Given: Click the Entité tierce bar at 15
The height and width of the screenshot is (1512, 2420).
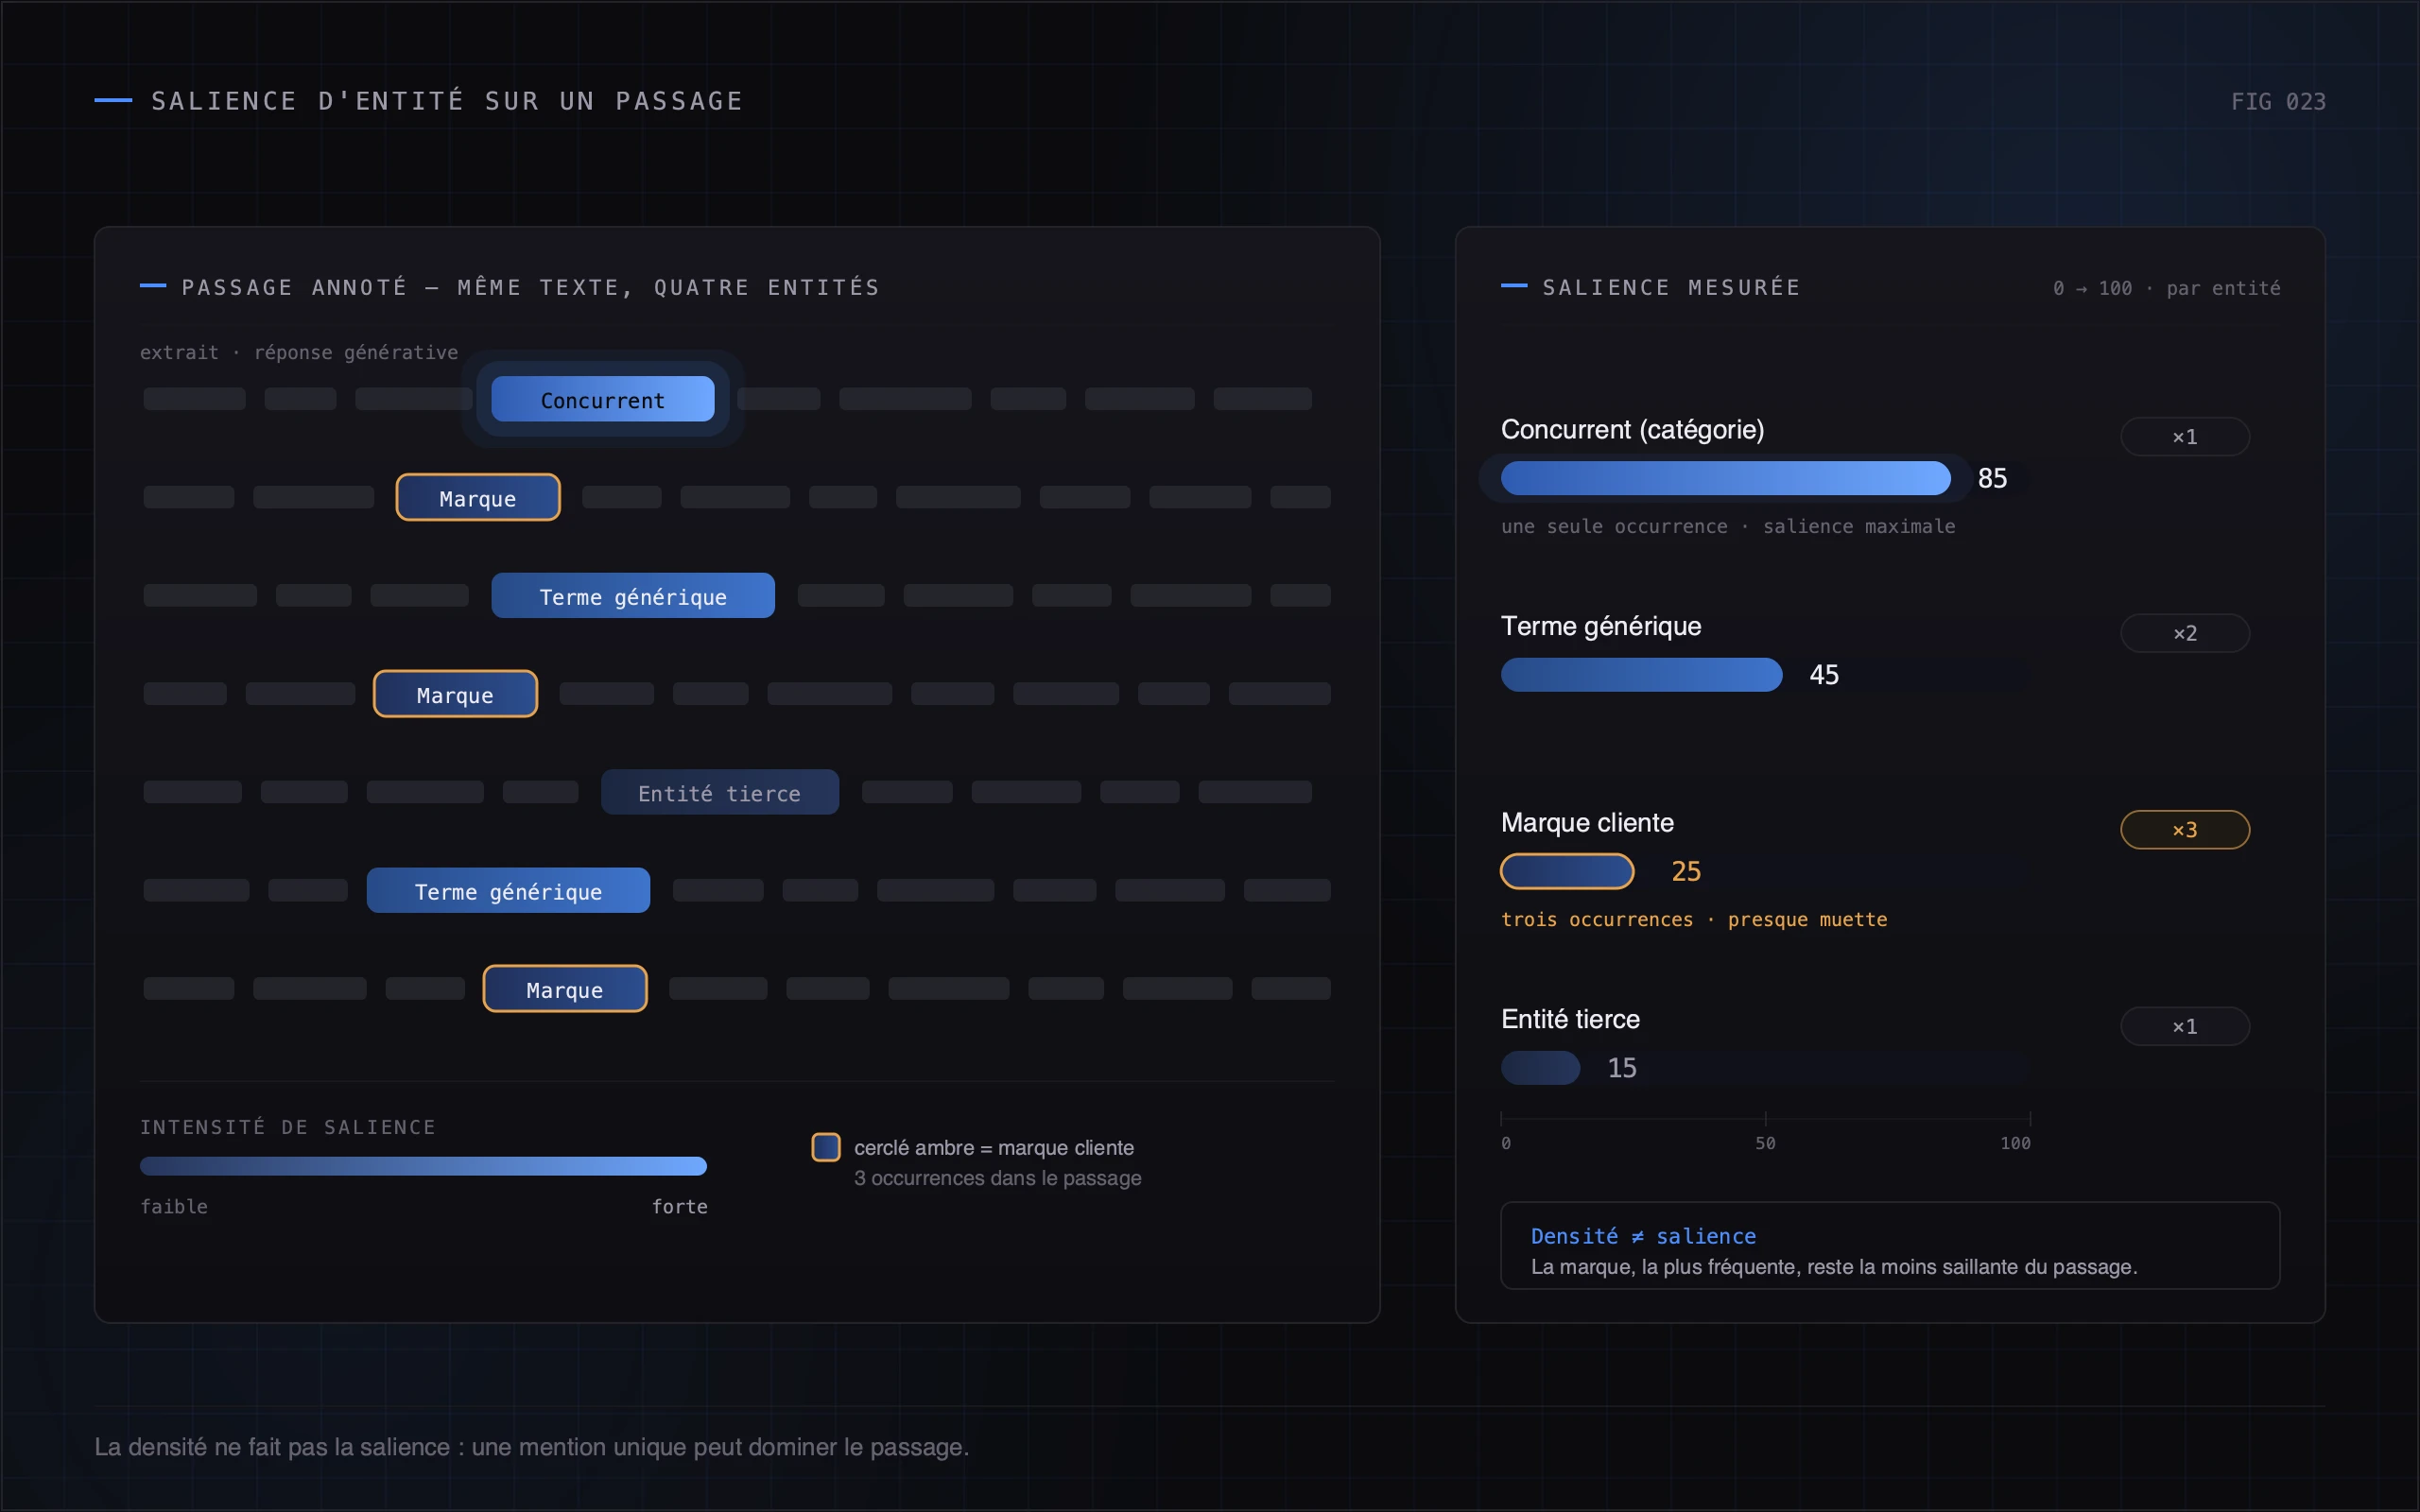Looking at the screenshot, I should tap(1540, 1068).
